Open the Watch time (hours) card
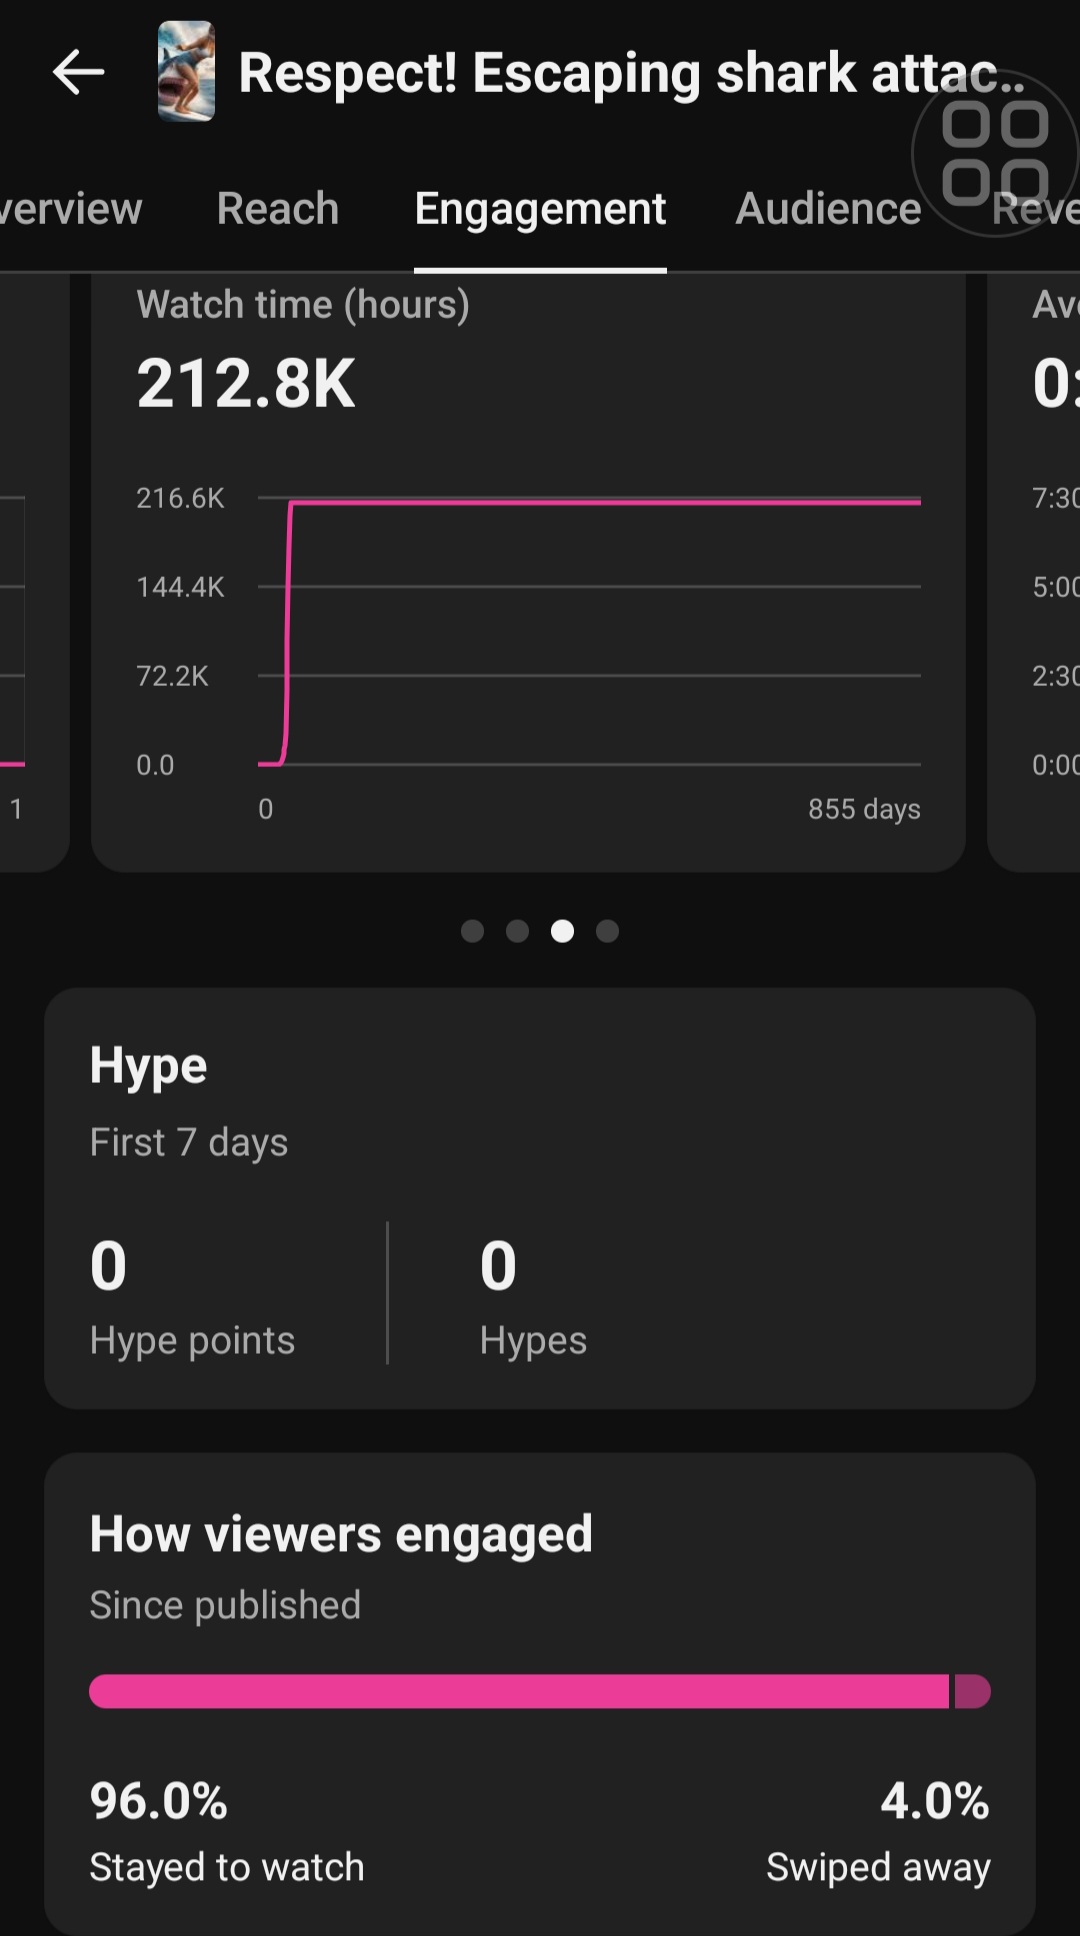 [x=528, y=573]
